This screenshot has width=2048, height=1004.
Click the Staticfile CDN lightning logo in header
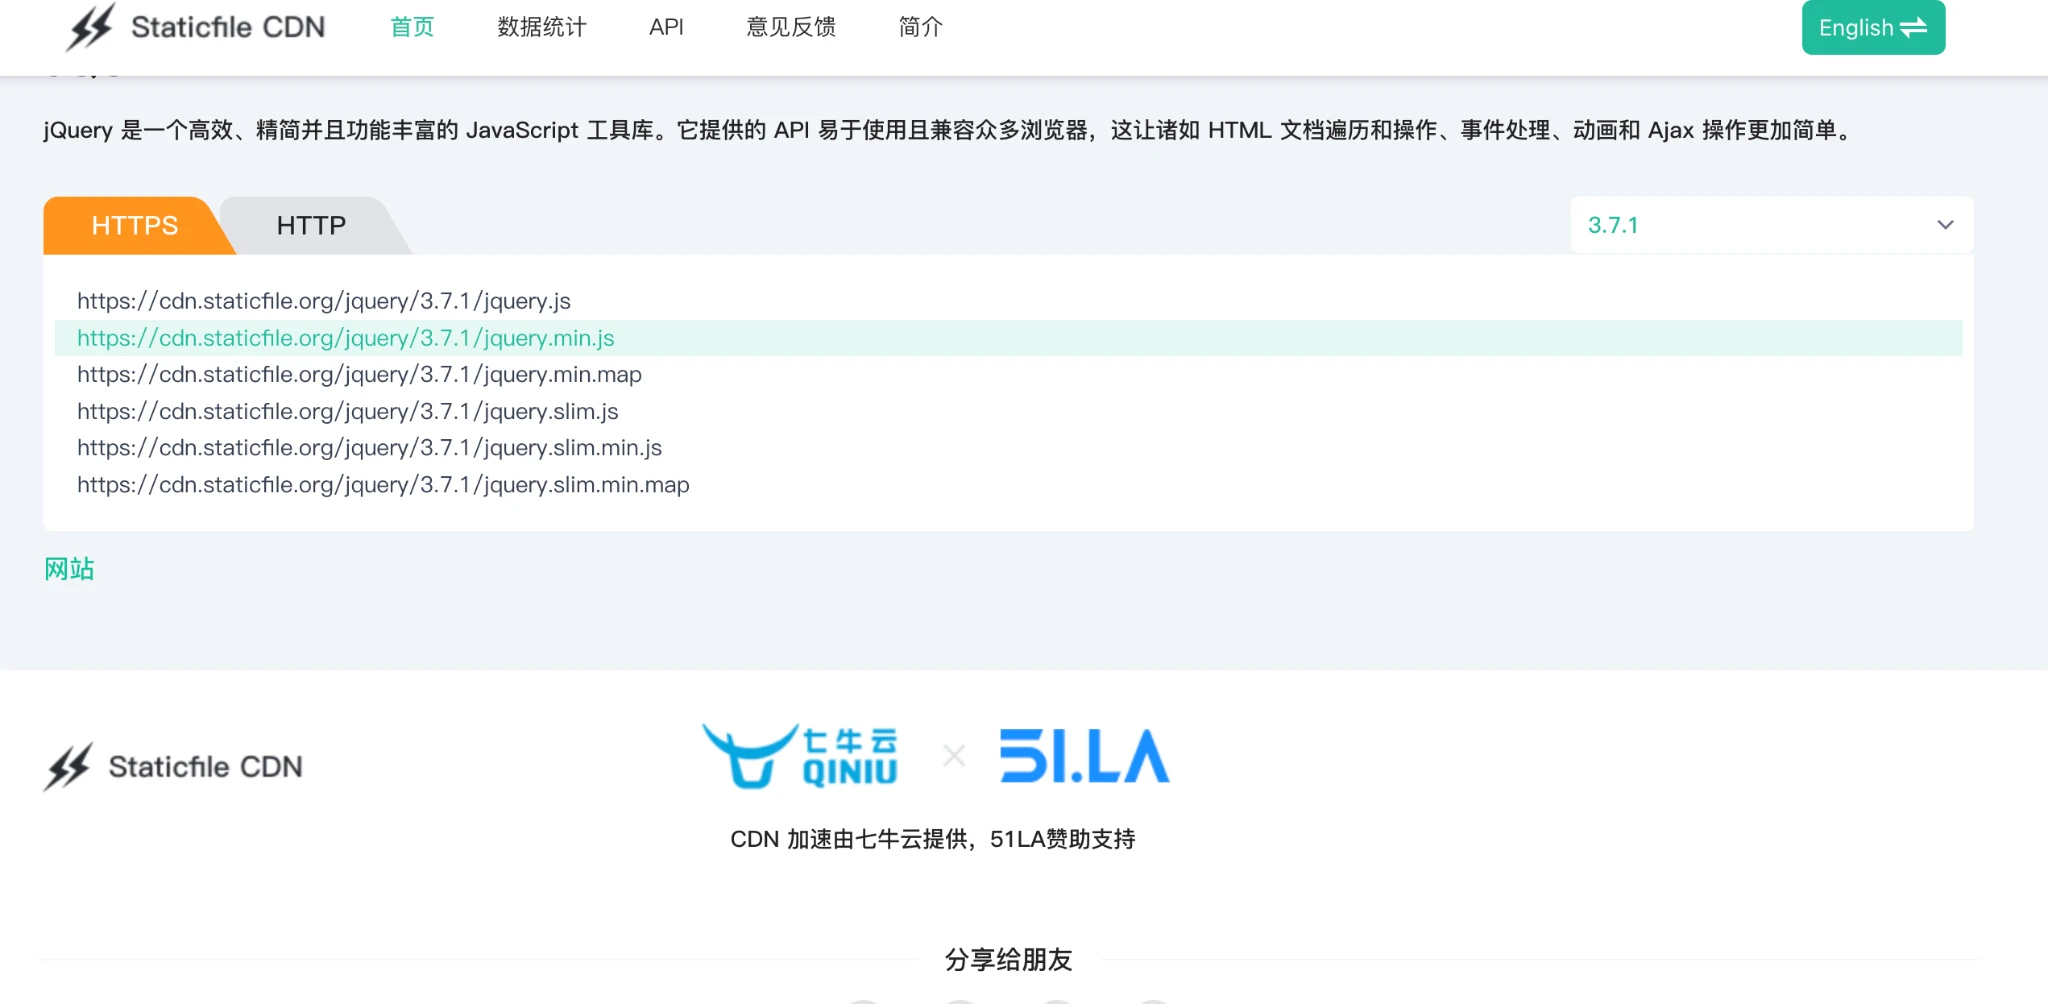[90, 27]
